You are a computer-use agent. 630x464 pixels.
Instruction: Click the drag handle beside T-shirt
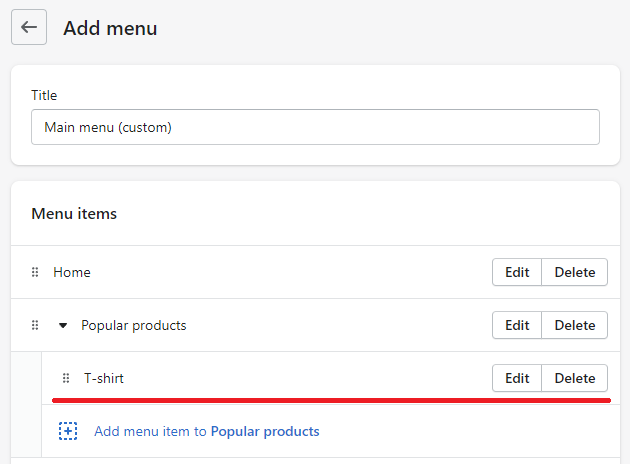[x=66, y=378]
